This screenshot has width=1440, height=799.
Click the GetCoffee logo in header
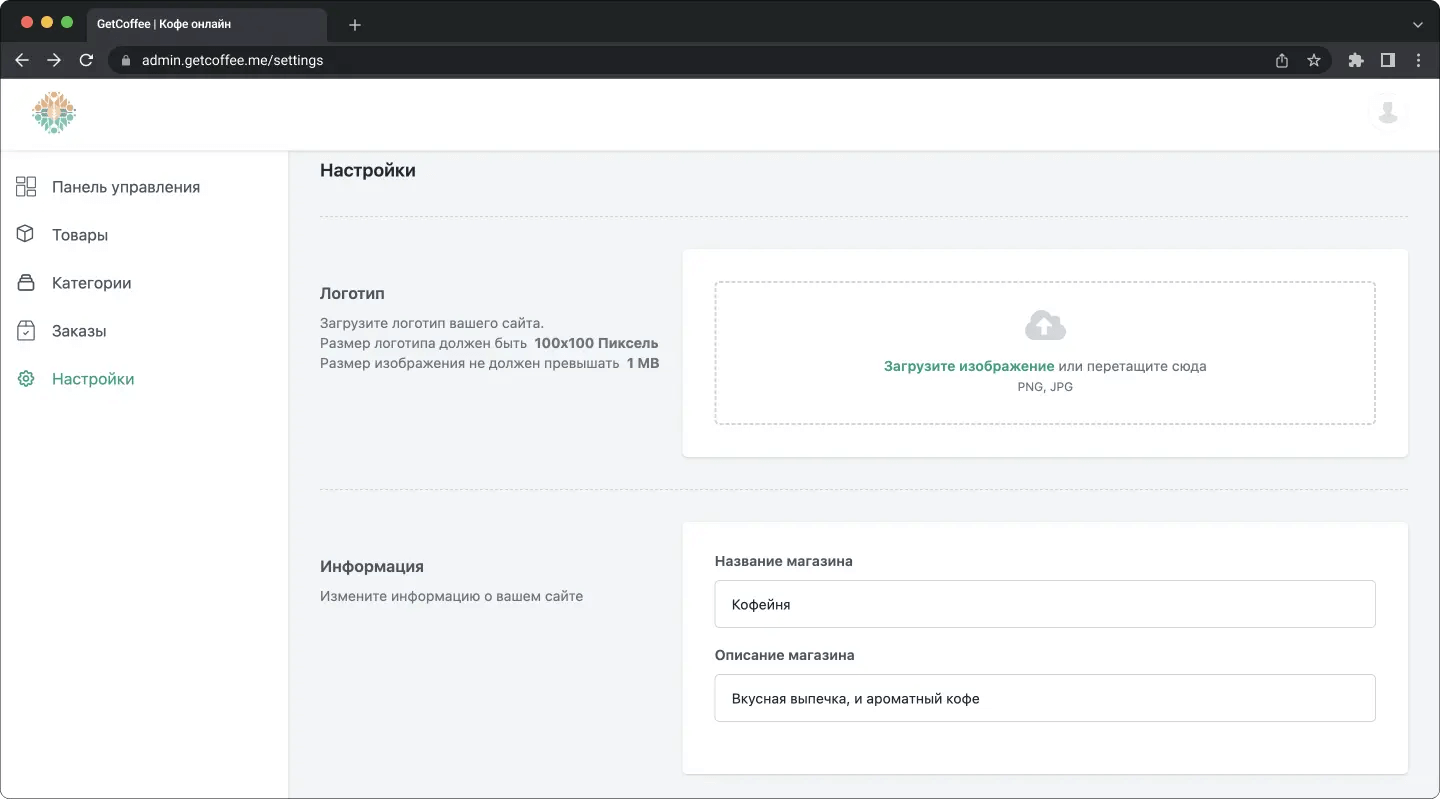54,113
